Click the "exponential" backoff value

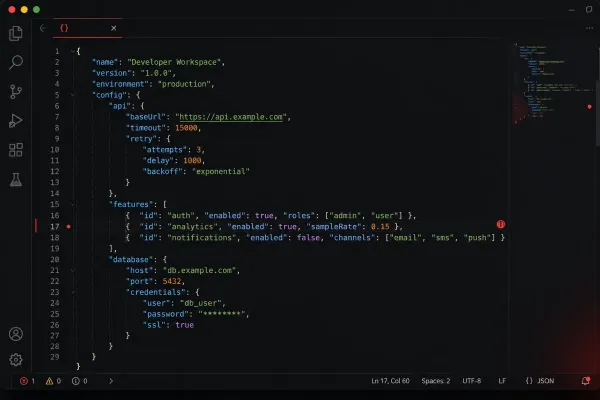tap(220, 171)
